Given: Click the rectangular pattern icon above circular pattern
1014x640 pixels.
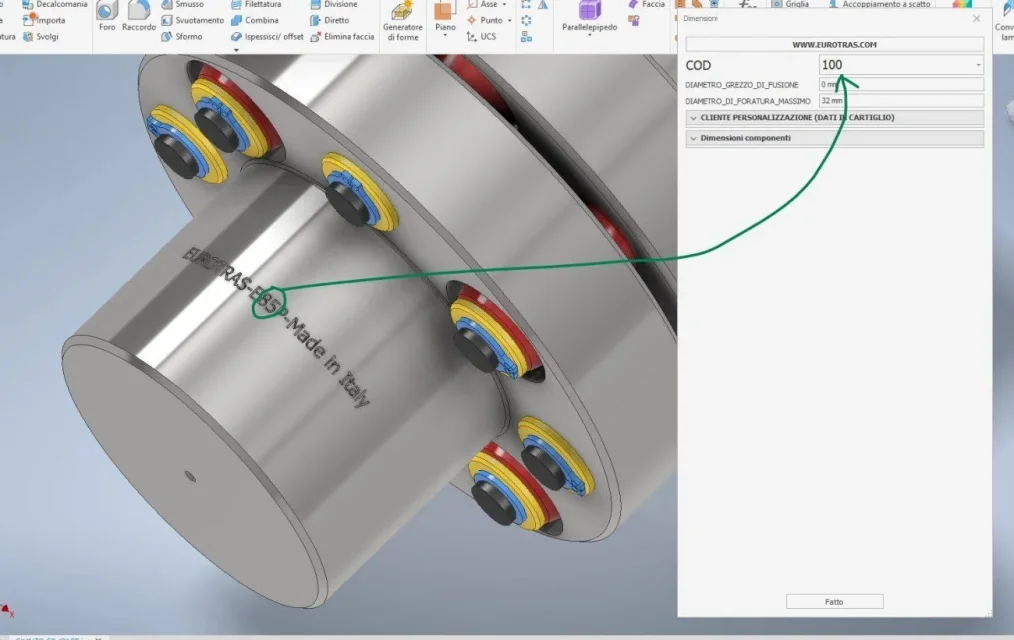Looking at the screenshot, I should (x=526, y=4).
